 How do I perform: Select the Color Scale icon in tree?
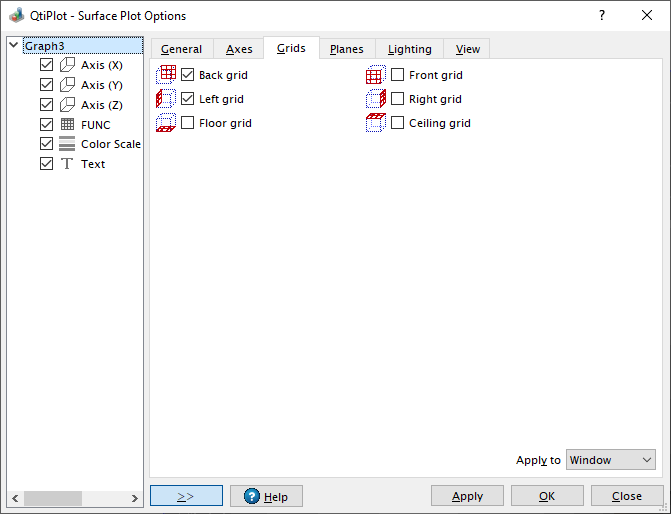click(x=67, y=144)
